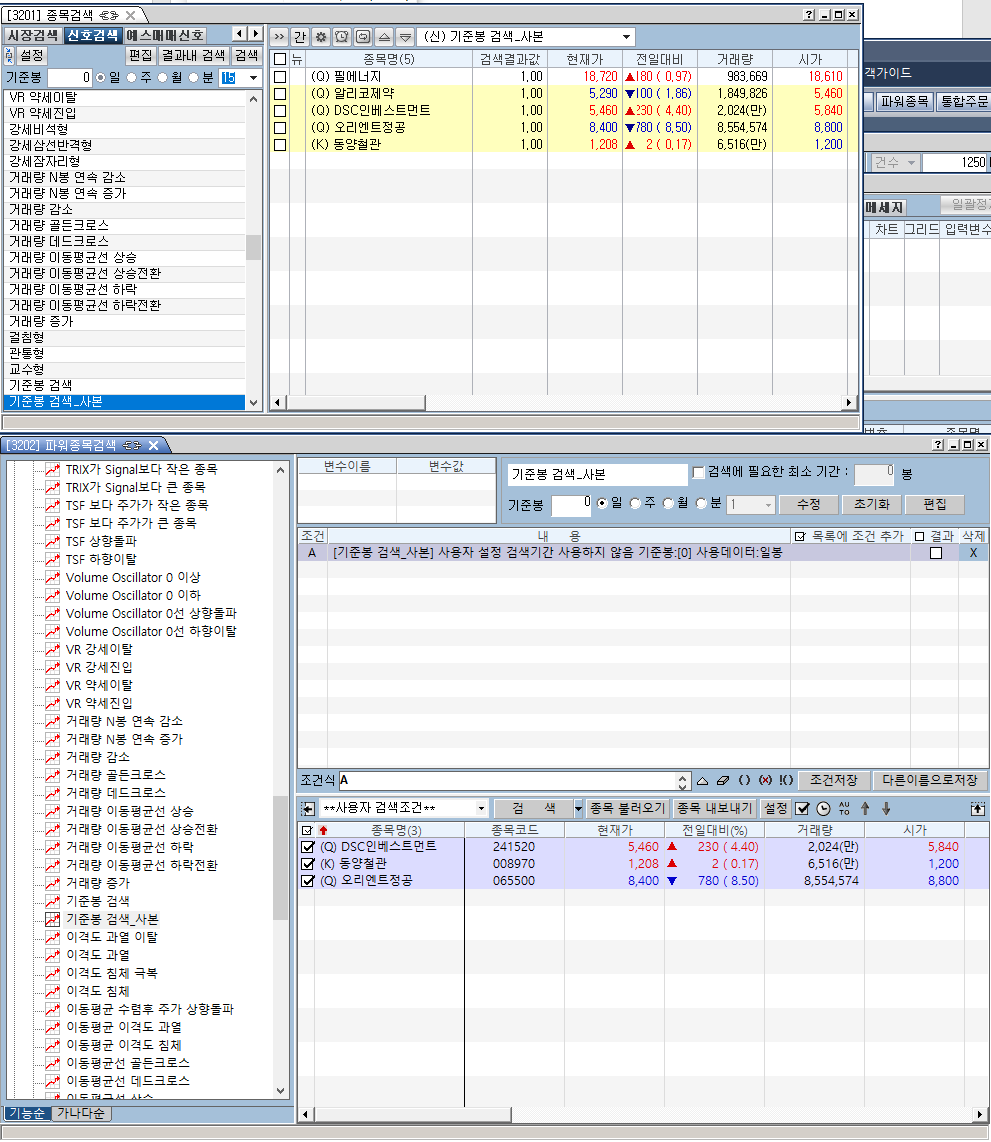Click the 종목 내보내기 button
This screenshot has width=991, height=1142.
pos(714,808)
